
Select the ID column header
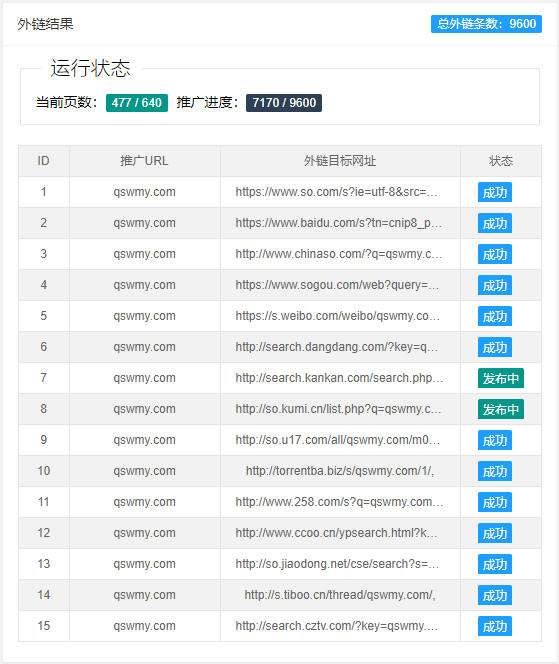(x=44, y=161)
